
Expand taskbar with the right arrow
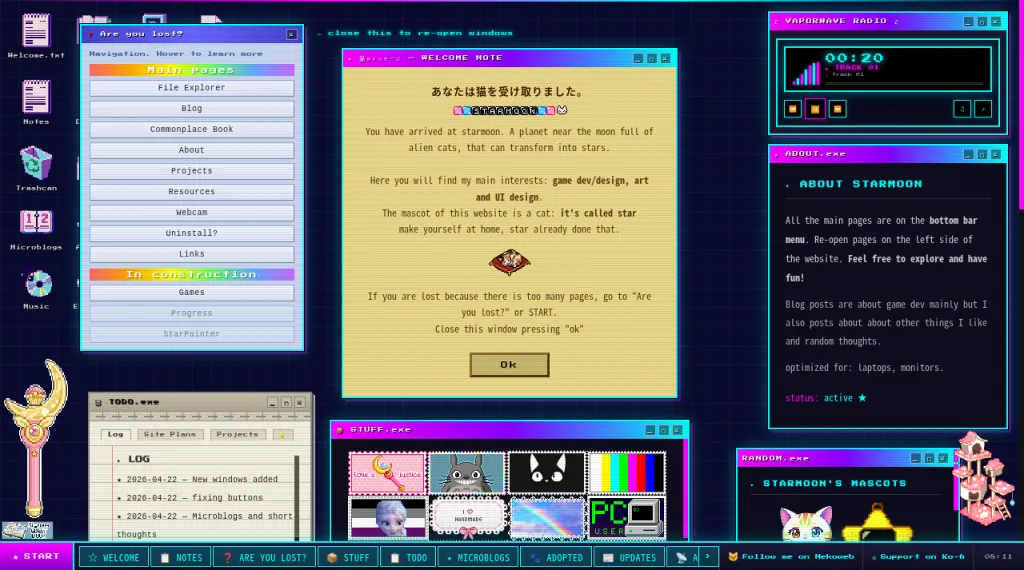(707, 557)
